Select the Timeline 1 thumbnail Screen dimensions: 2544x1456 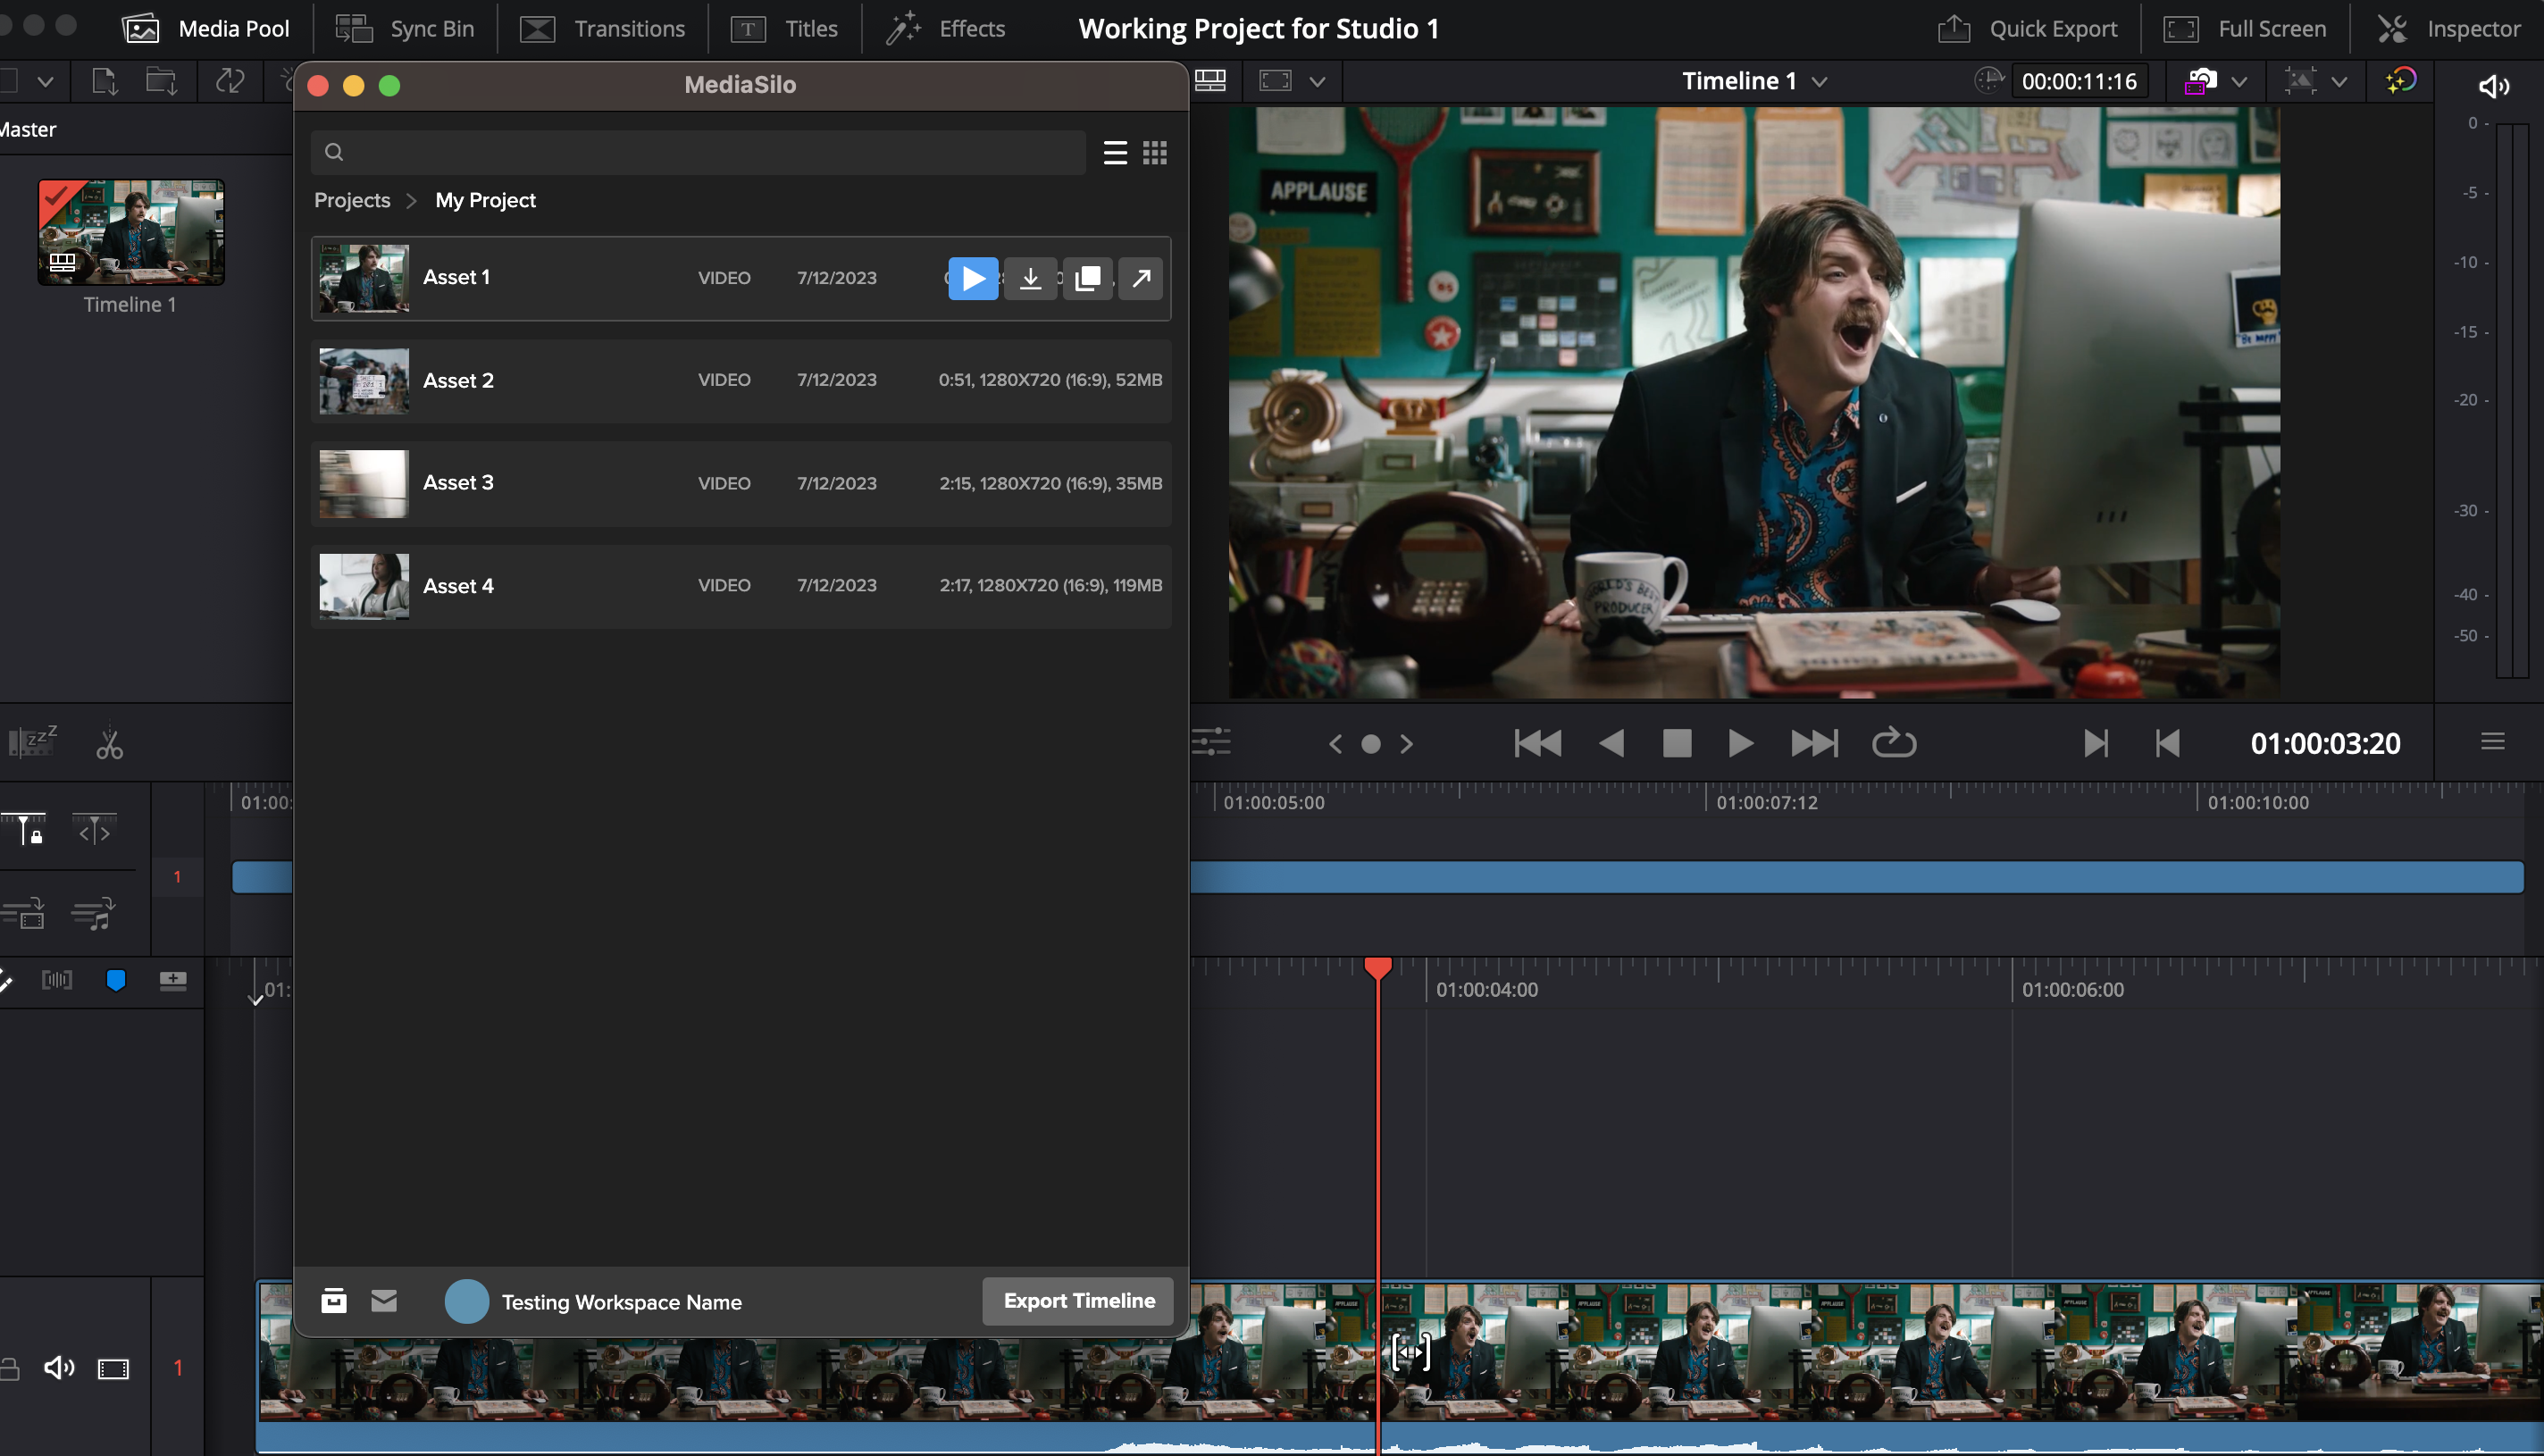point(130,232)
